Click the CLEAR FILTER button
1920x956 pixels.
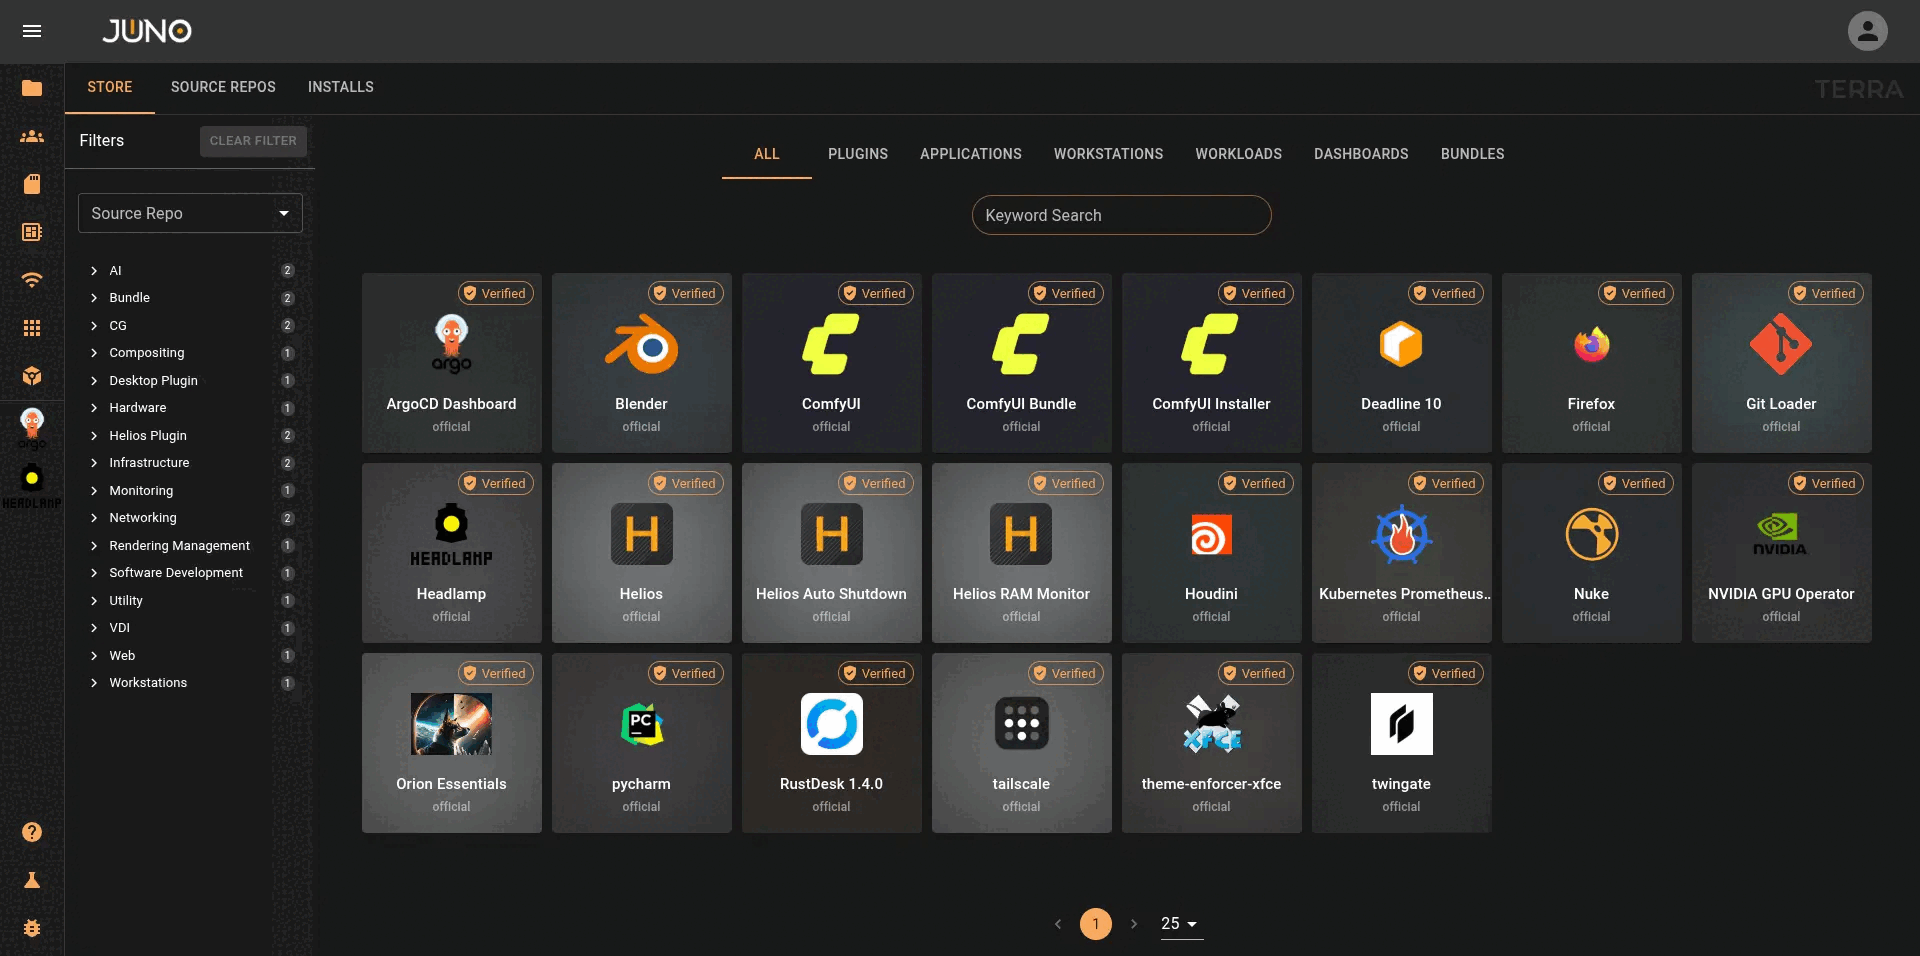click(253, 141)
